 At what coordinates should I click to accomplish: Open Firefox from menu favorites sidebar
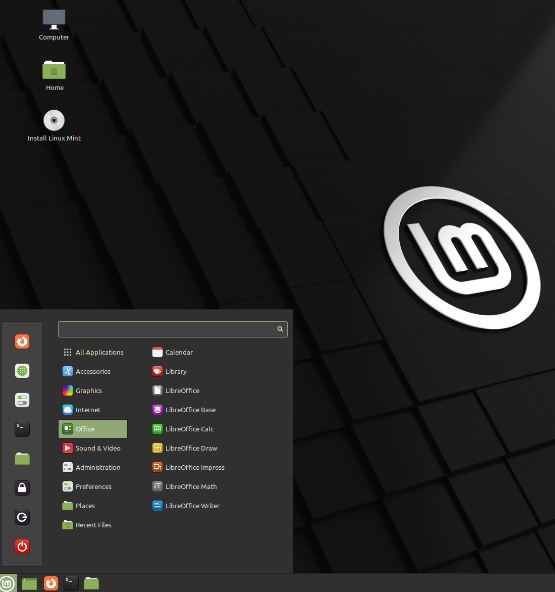22,341
